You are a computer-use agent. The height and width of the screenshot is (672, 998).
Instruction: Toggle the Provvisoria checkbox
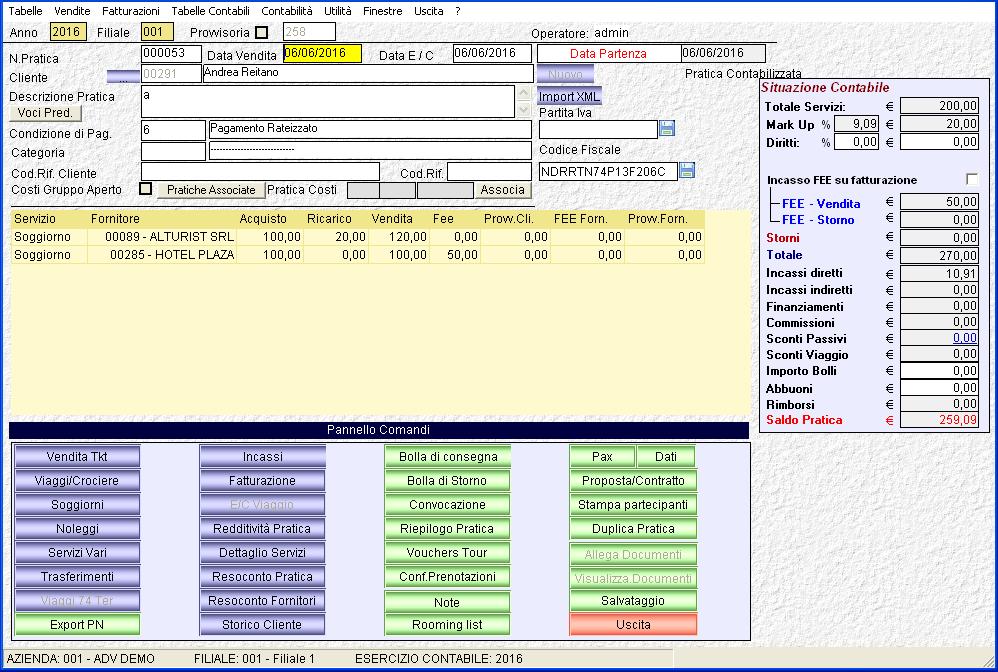point(262,32)
